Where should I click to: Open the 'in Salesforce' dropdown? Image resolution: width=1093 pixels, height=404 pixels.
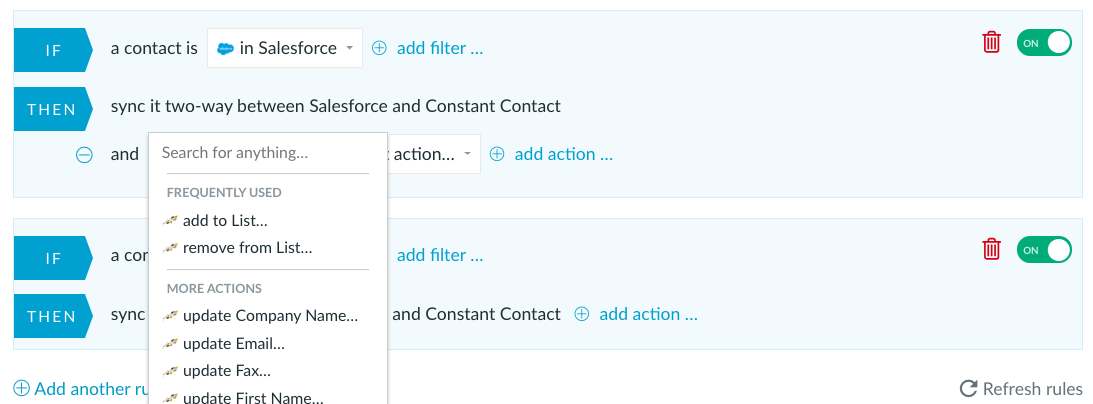pyautogui.click(x=285, y=48)
